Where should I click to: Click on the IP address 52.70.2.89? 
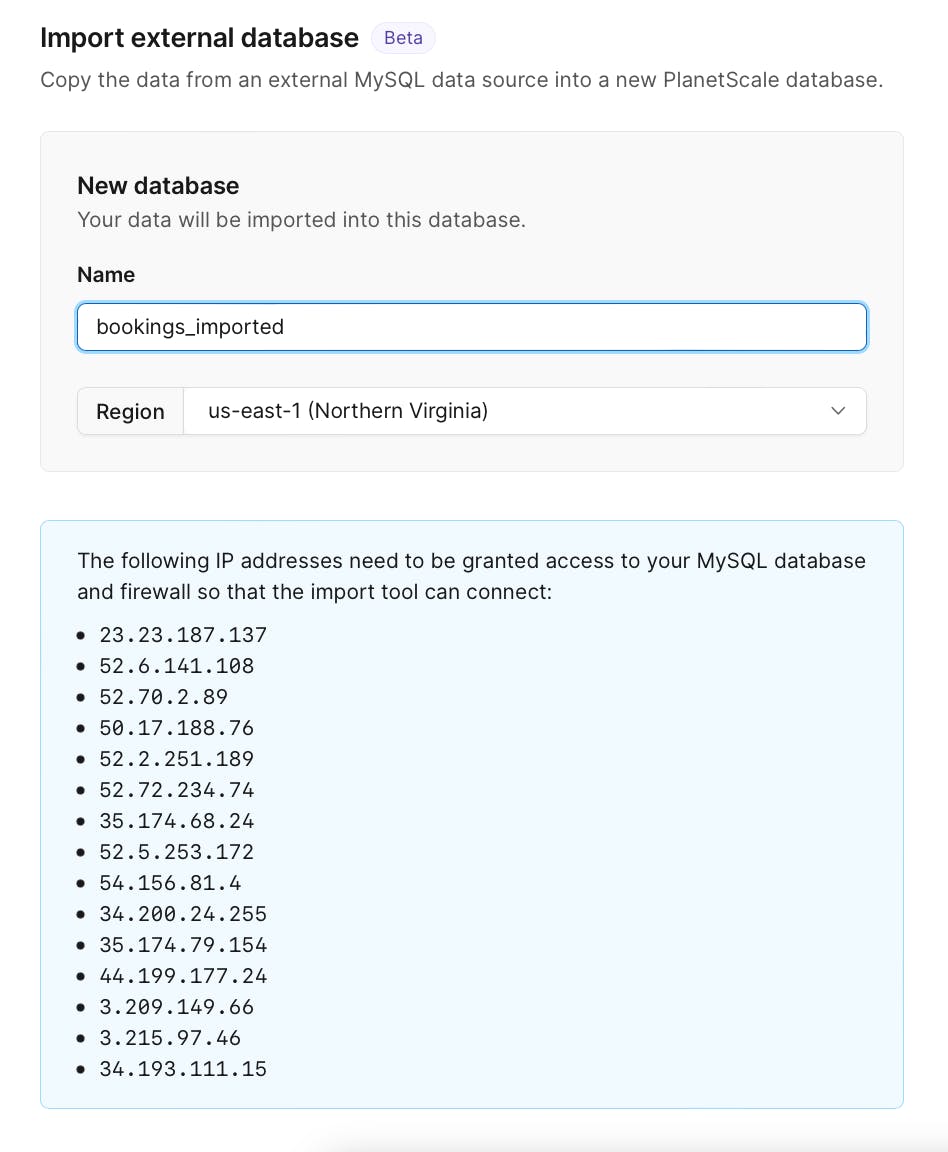pyautogui.click(x=164, y=697)
